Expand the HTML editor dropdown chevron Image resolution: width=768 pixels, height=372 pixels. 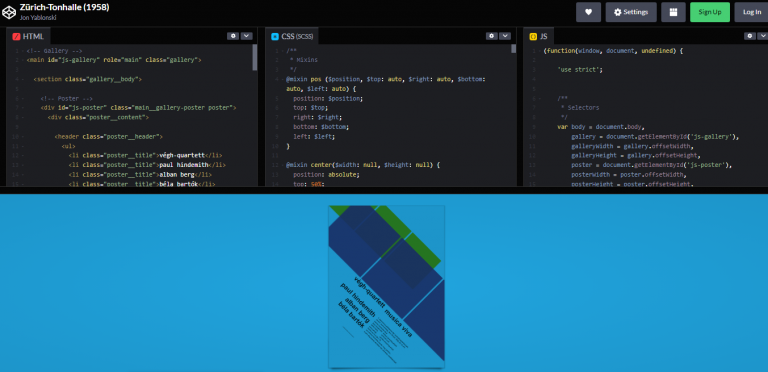pyautogui.click(x=246, y=36)
